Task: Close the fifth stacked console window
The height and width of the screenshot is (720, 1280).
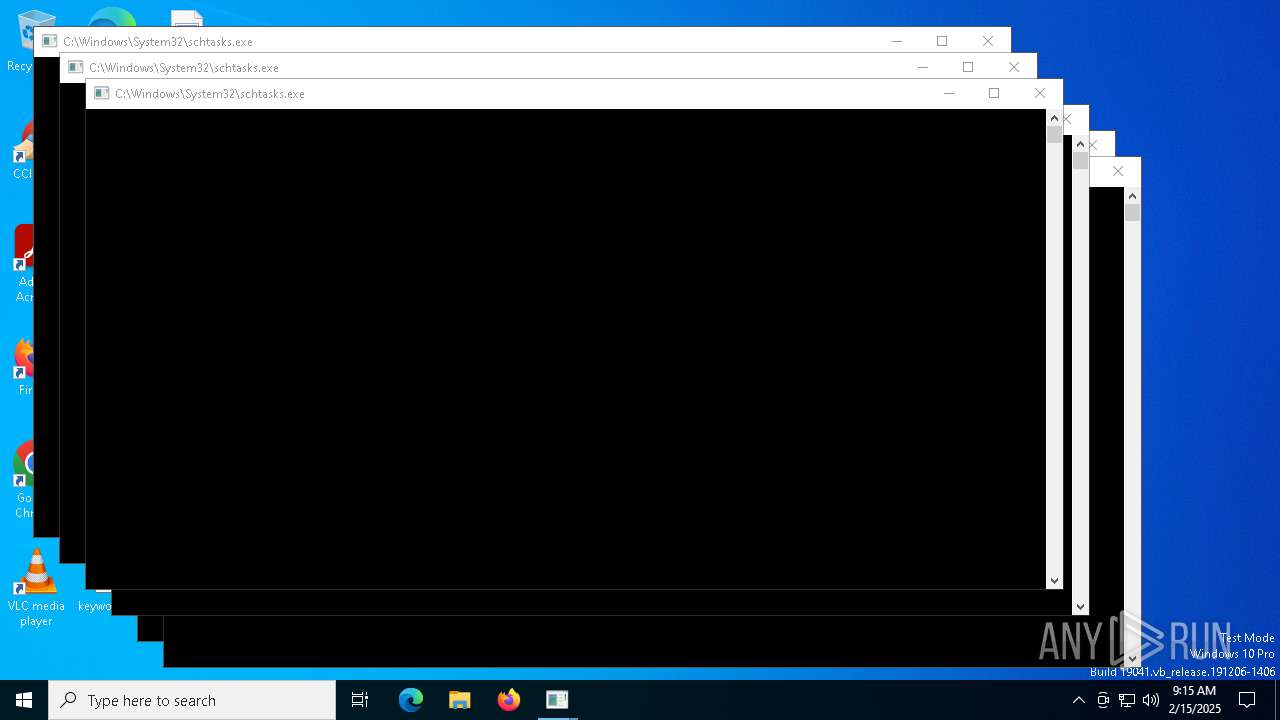Action: 1095,145
